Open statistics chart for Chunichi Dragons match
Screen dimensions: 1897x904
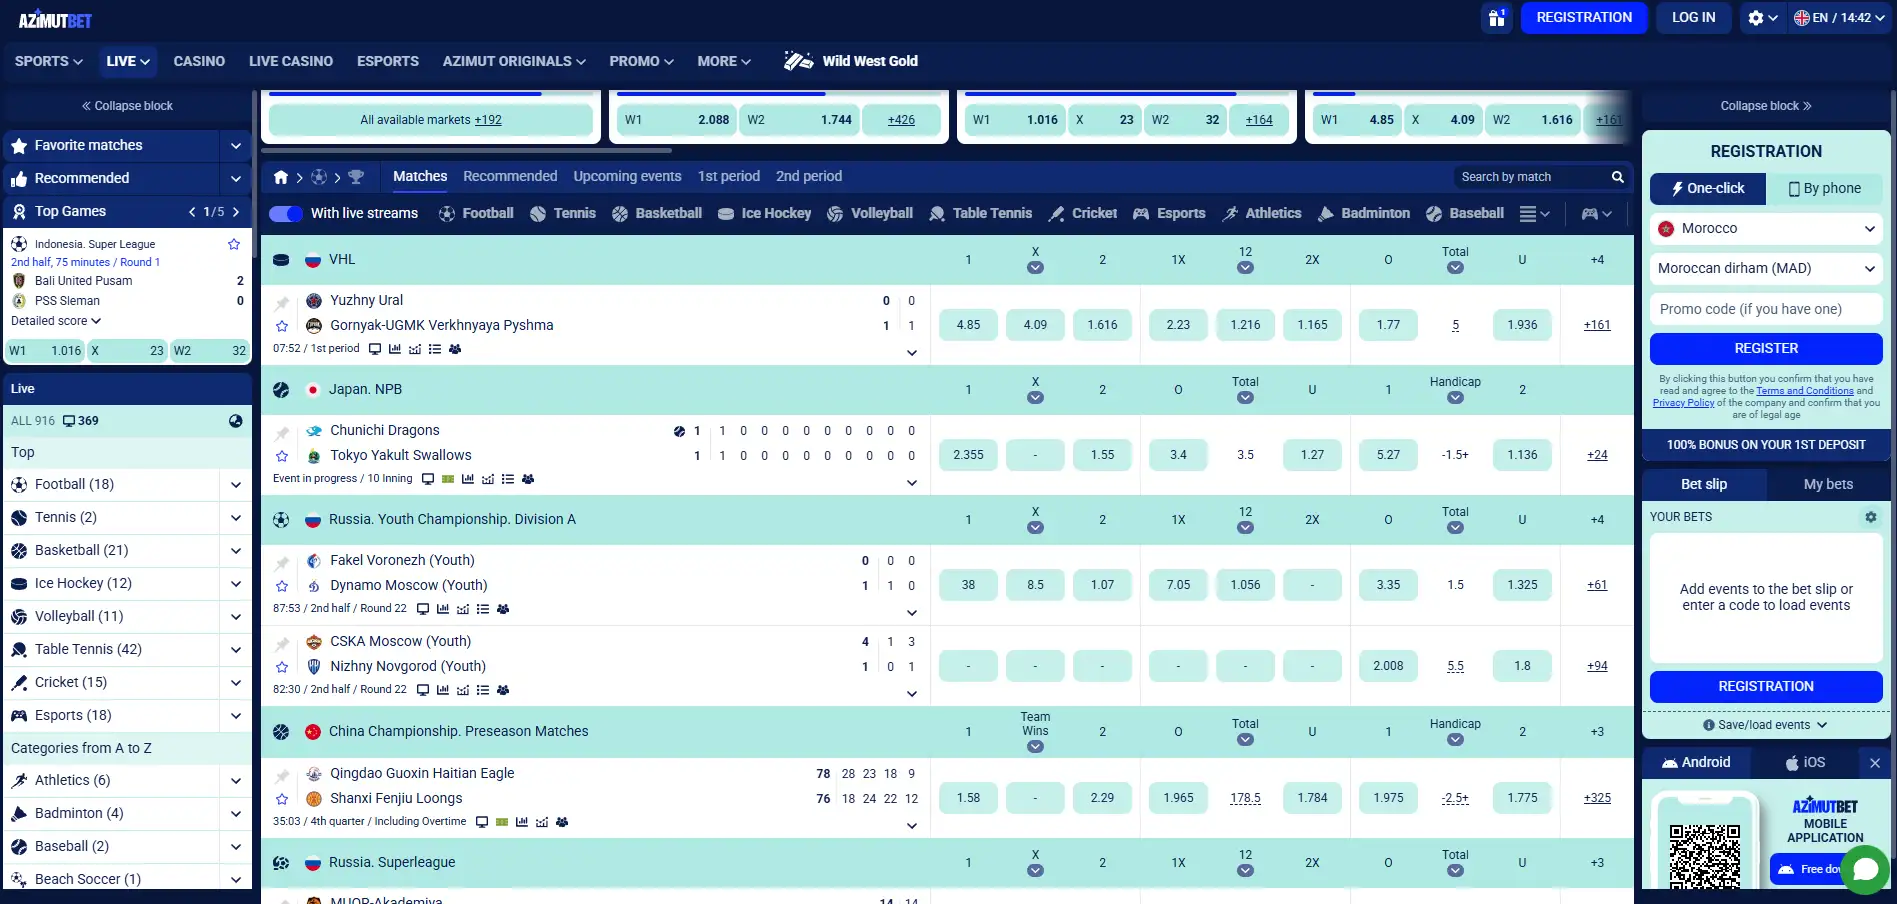(468, 479)
